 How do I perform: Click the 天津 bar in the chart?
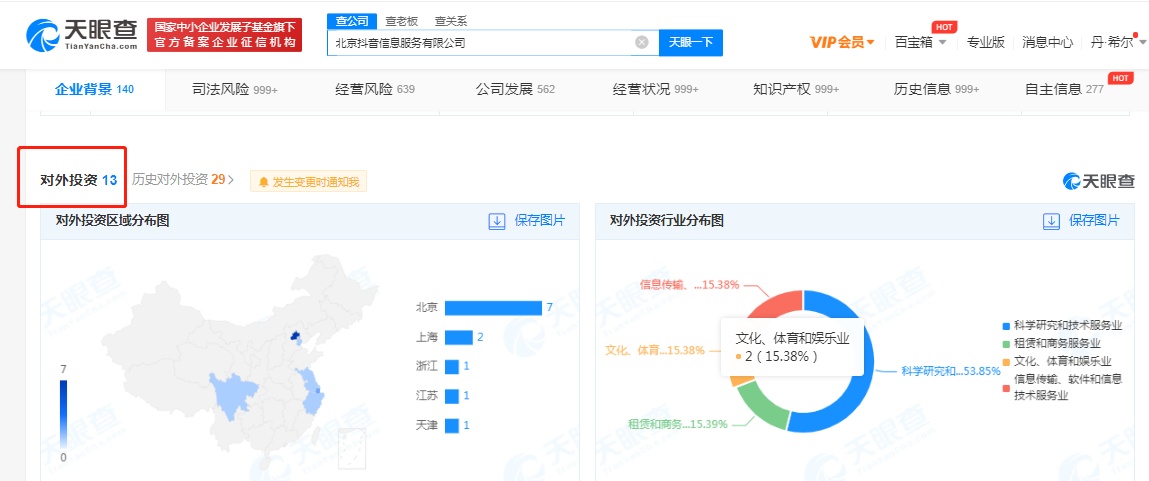[x=451, y=425]
